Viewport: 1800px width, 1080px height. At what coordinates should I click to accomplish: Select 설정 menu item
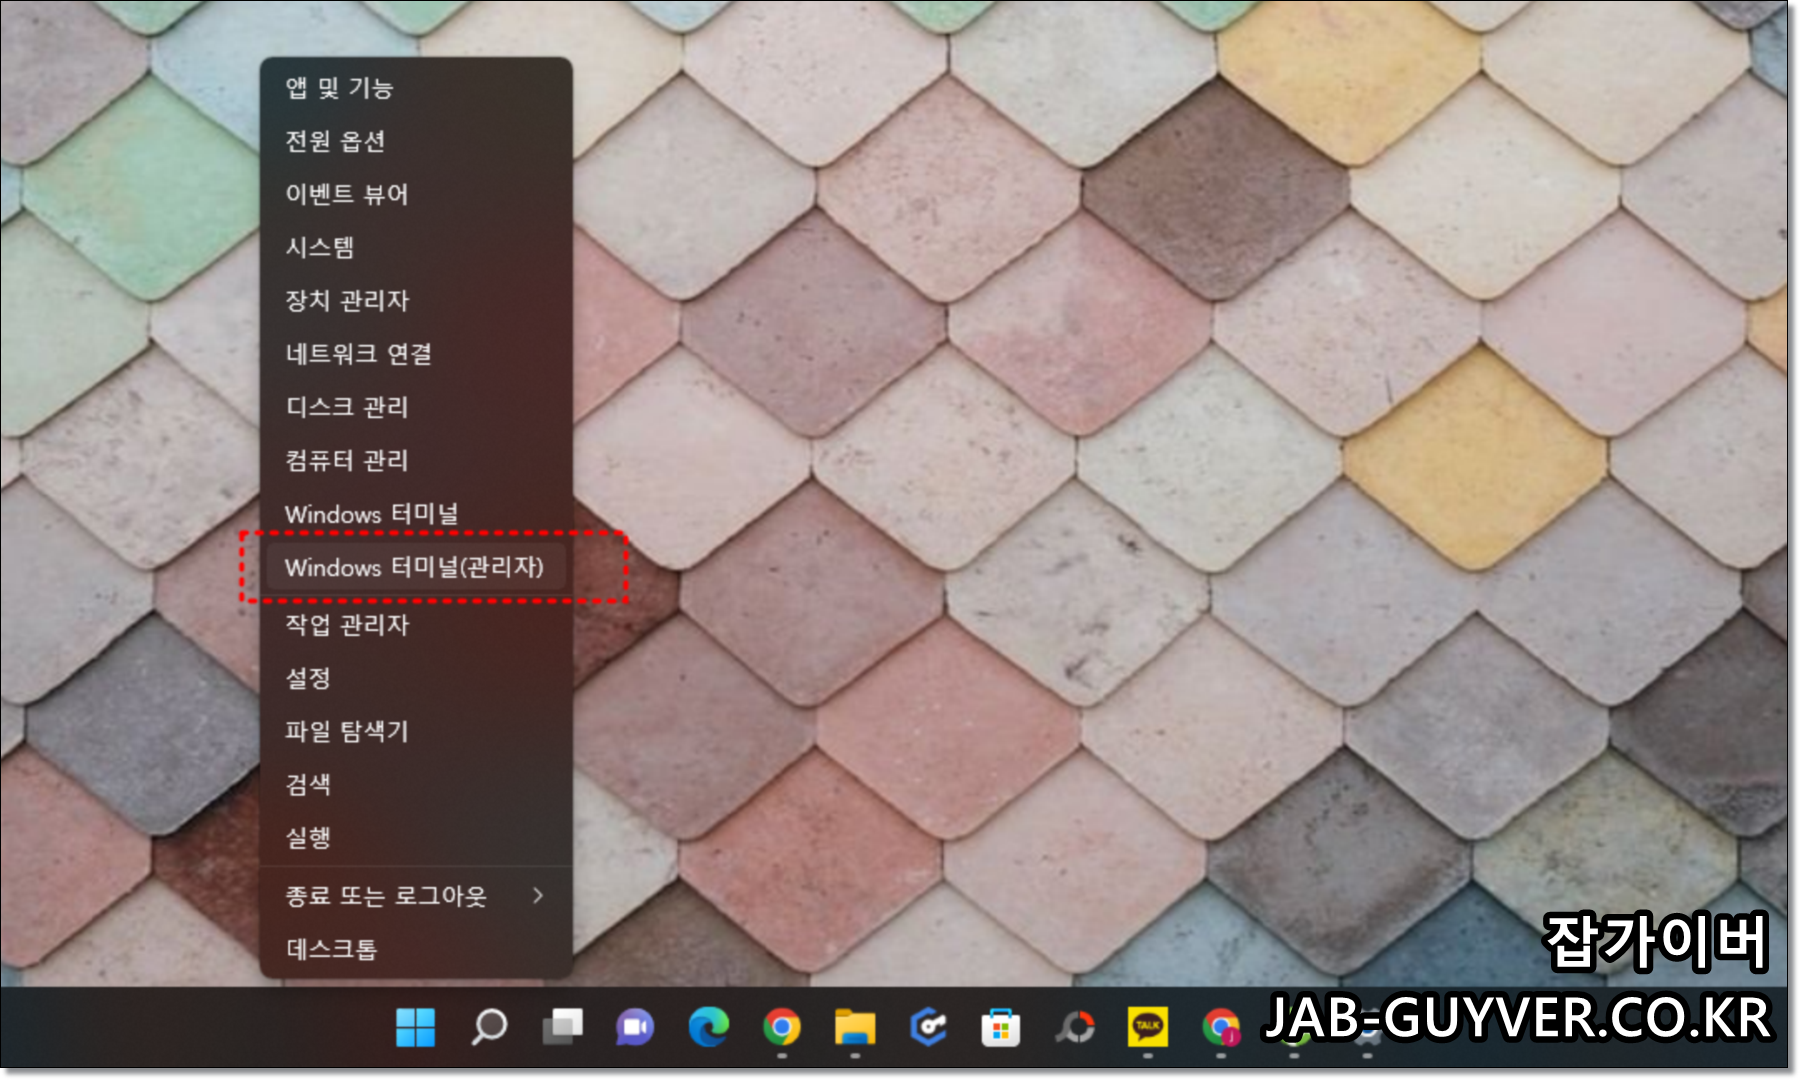click(x=416, y=678)
